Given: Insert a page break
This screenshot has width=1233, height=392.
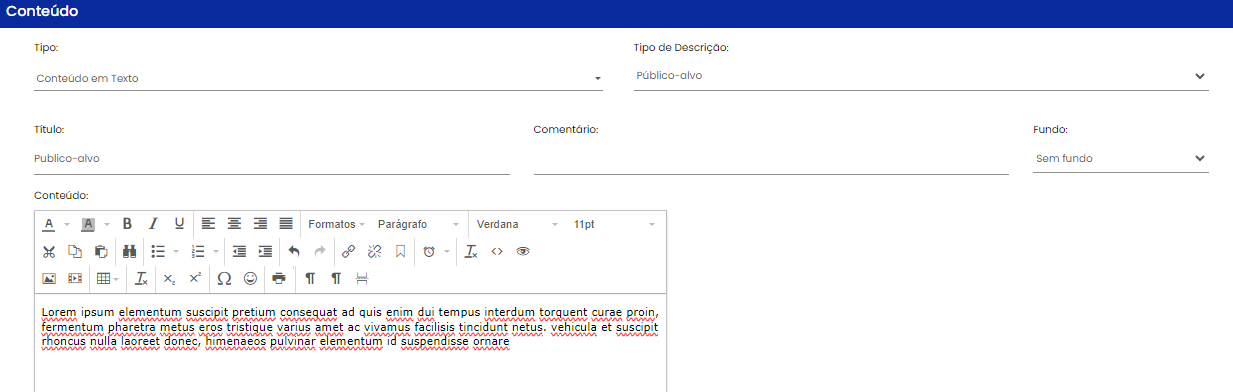Looking at the screenshot, I should pyautogui.click(x=362, y=278).
